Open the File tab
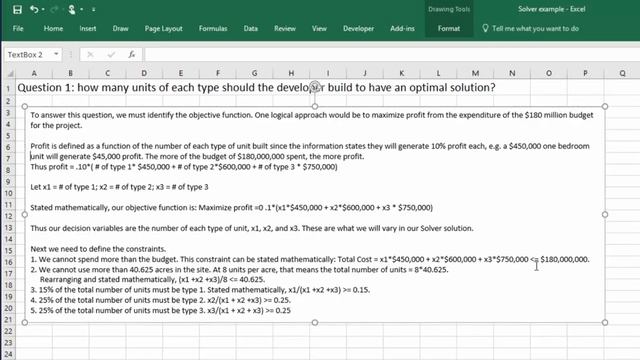 (18, 29)
